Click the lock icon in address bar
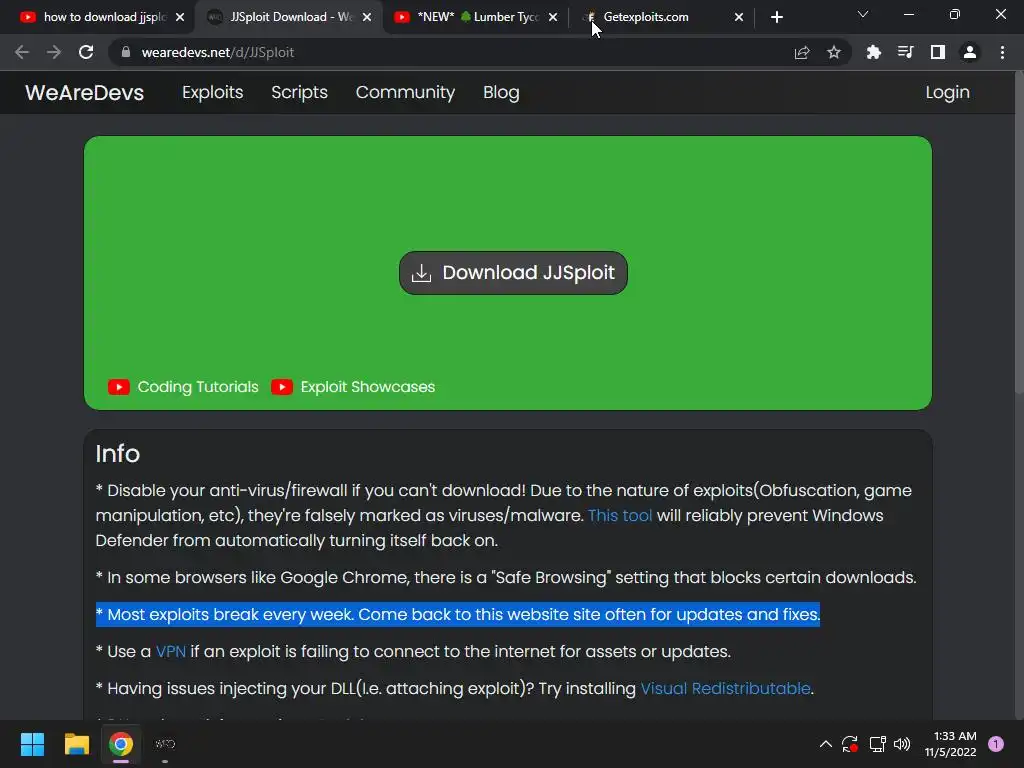The image size is (1024, 768). (x=126, y=52)
